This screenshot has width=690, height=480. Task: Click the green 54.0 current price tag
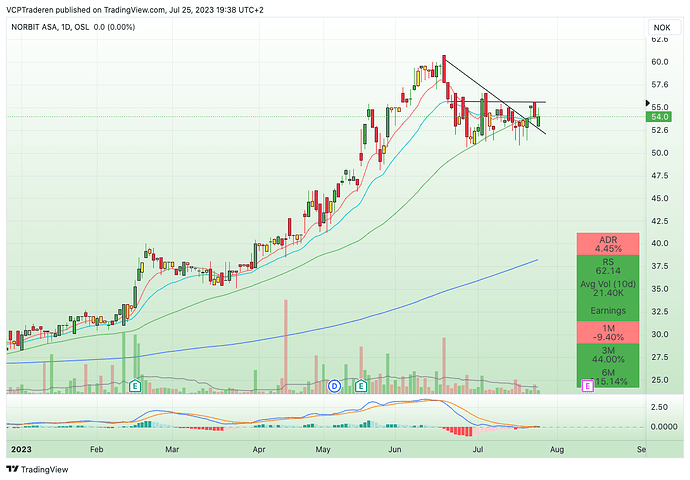(x=660, y=117)
